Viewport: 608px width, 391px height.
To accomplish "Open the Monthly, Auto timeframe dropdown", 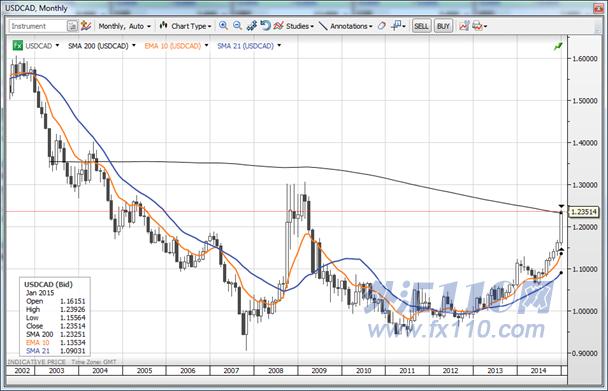I will [x=124, y=26].
